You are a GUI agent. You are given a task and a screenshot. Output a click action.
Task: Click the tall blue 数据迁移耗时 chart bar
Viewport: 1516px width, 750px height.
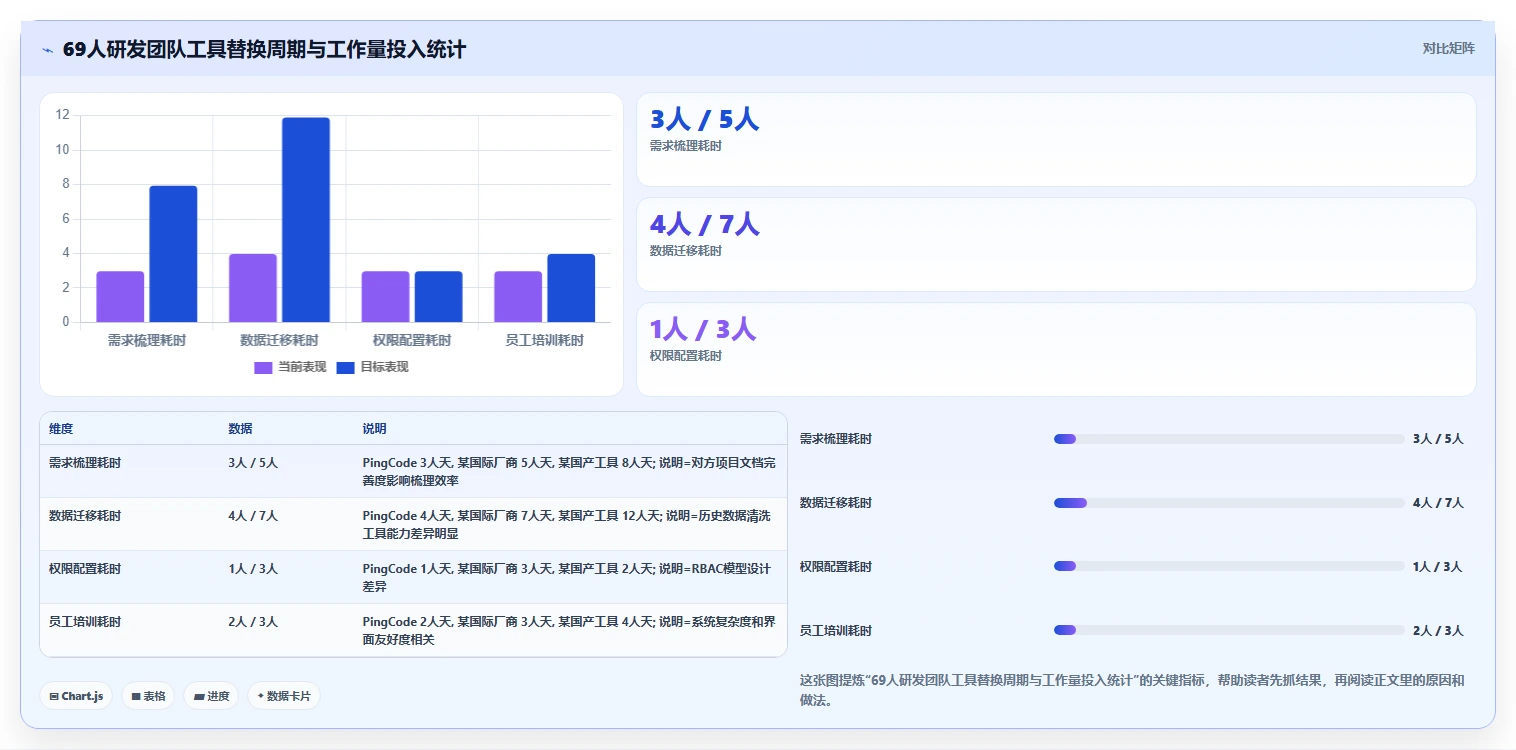[306, 220]
